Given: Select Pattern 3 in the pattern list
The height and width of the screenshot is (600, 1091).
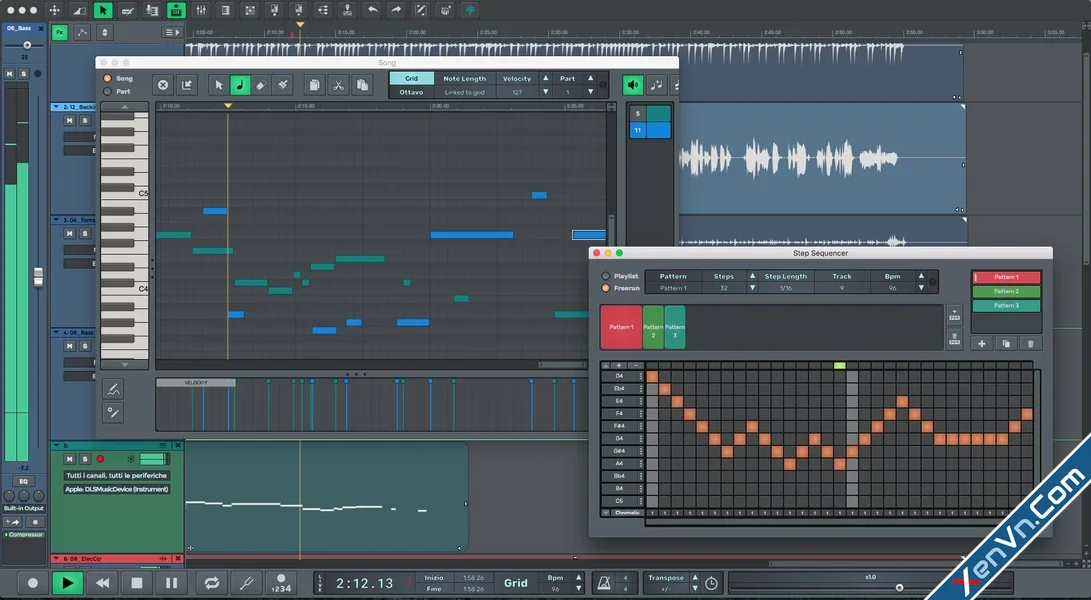Looking at the screenshot, I should click(1006, 306).
